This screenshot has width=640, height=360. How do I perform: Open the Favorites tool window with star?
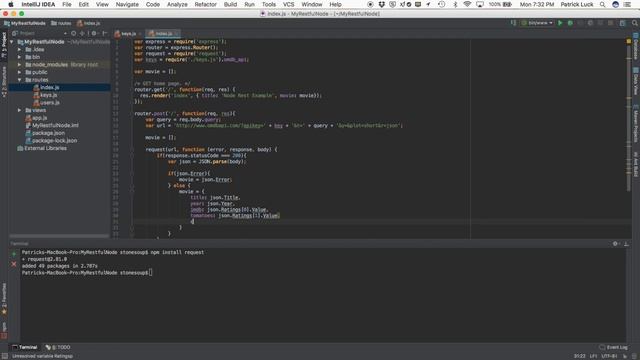click(x=4, y=299)
